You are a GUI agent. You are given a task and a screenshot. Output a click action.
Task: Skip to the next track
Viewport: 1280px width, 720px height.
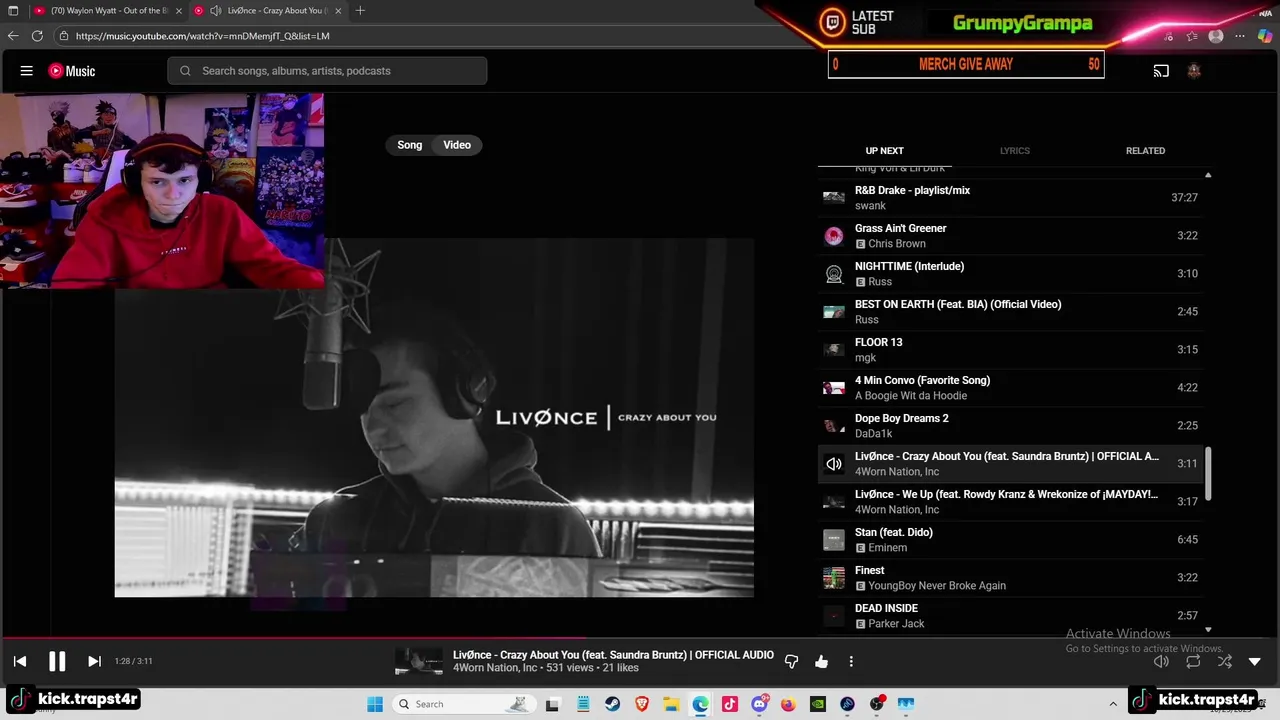coord(94,661)
